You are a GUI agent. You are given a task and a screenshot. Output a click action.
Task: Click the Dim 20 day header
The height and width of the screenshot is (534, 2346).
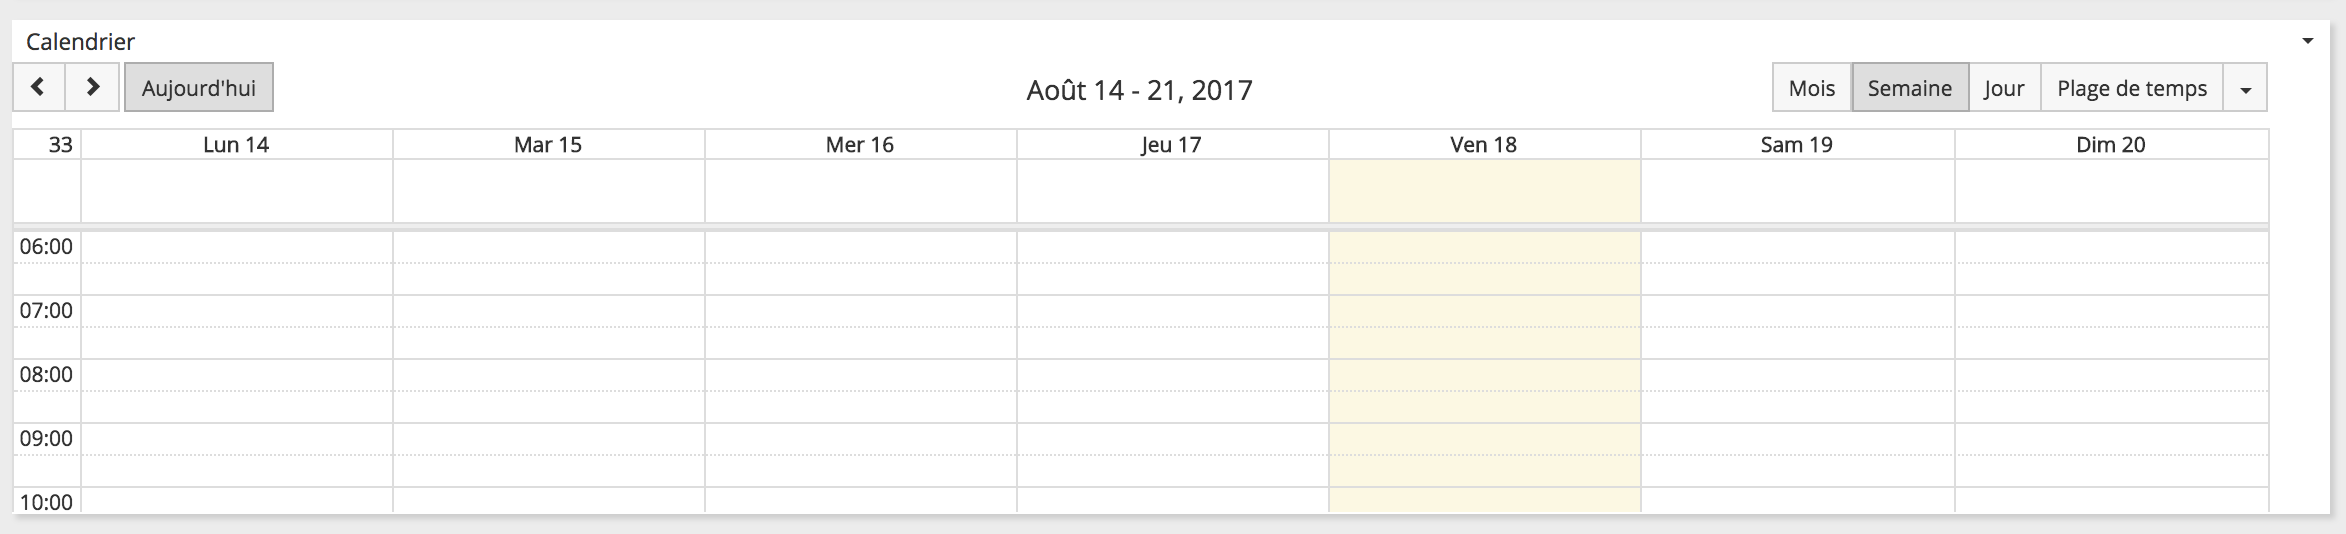(x=2111, y=145)
